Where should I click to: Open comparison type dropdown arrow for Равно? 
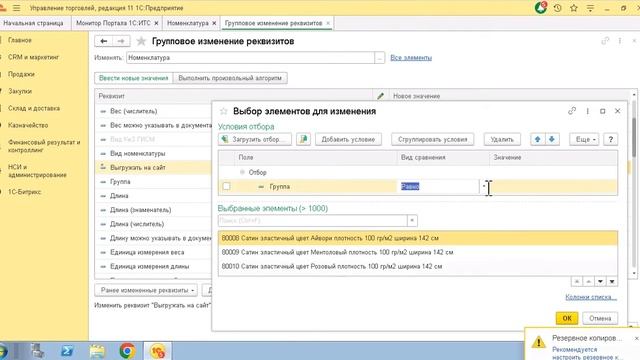[484, 187]
